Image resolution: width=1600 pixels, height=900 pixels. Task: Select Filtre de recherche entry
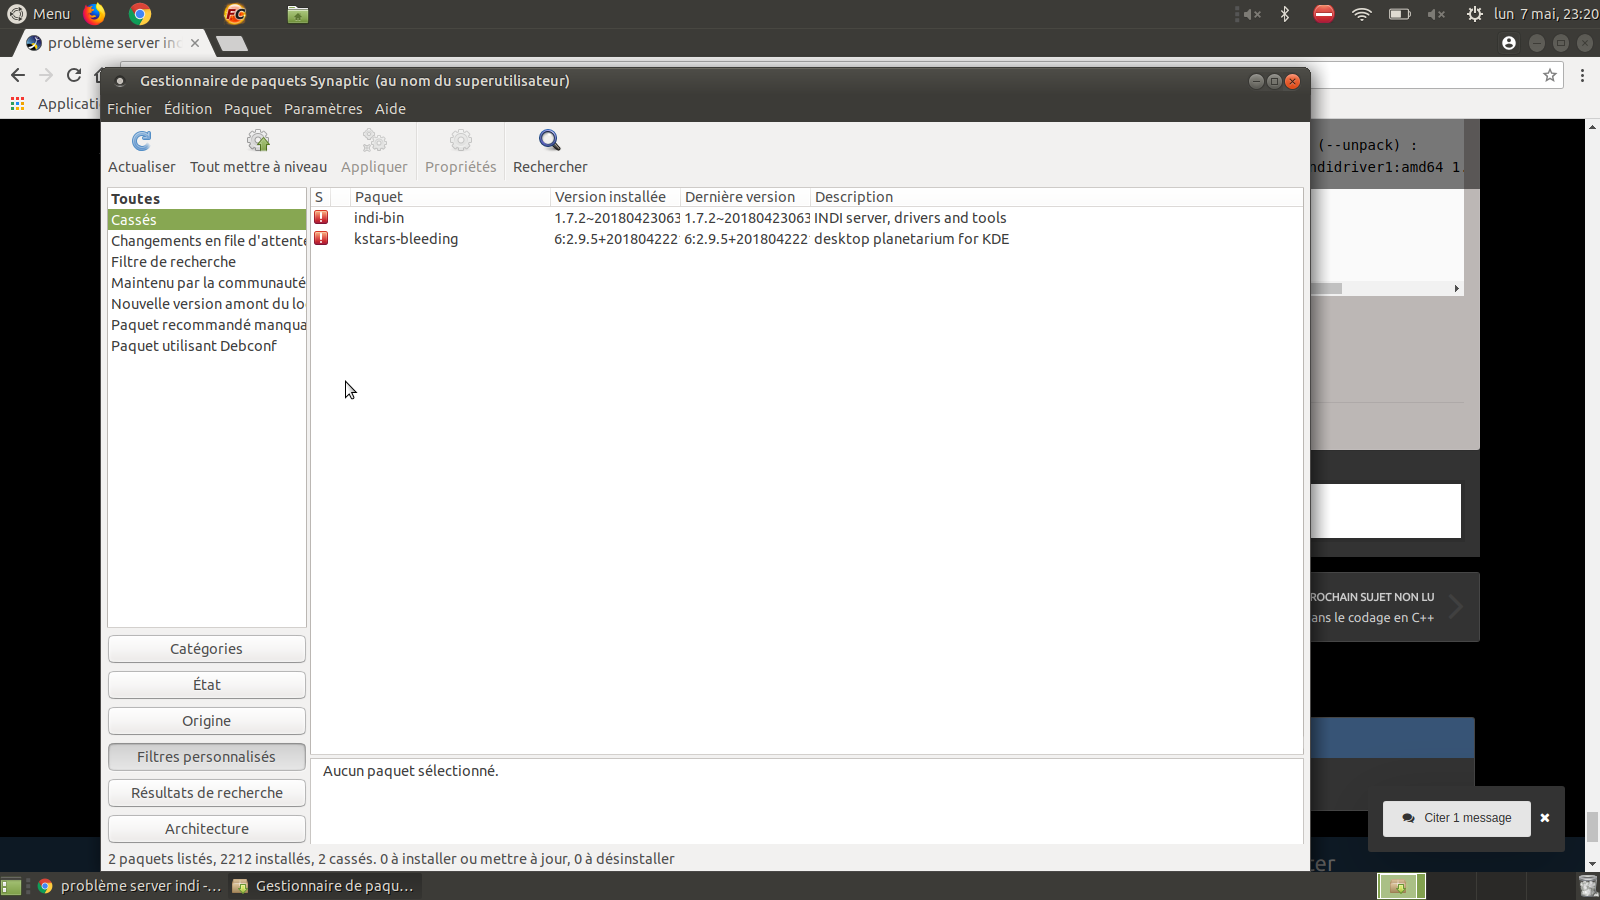[207, 262]
